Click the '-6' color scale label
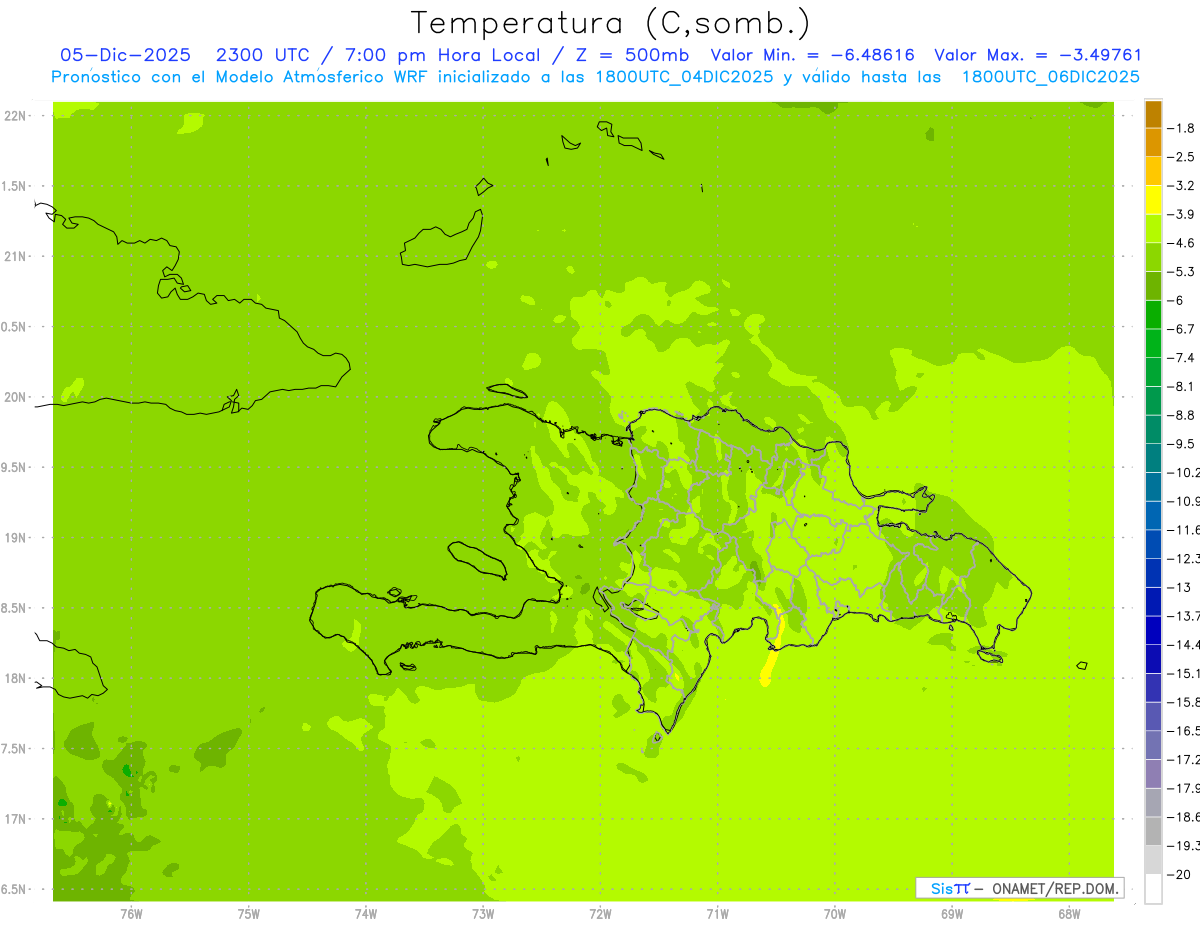 pos(1176,300)
